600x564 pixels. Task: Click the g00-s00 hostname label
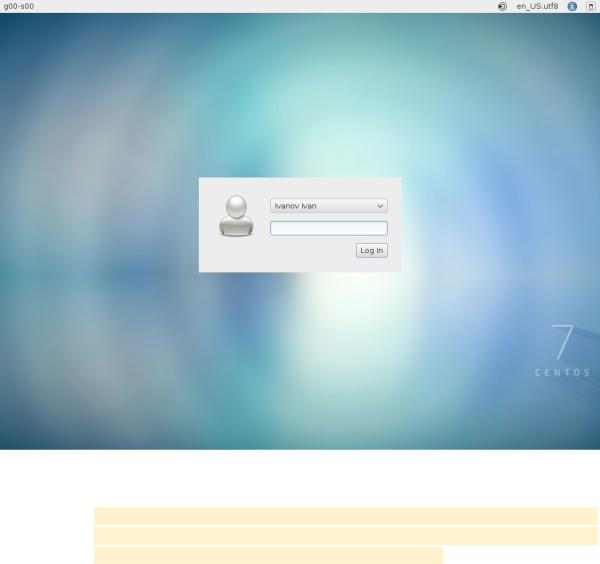pyautogui.click(x=19, y=6)
